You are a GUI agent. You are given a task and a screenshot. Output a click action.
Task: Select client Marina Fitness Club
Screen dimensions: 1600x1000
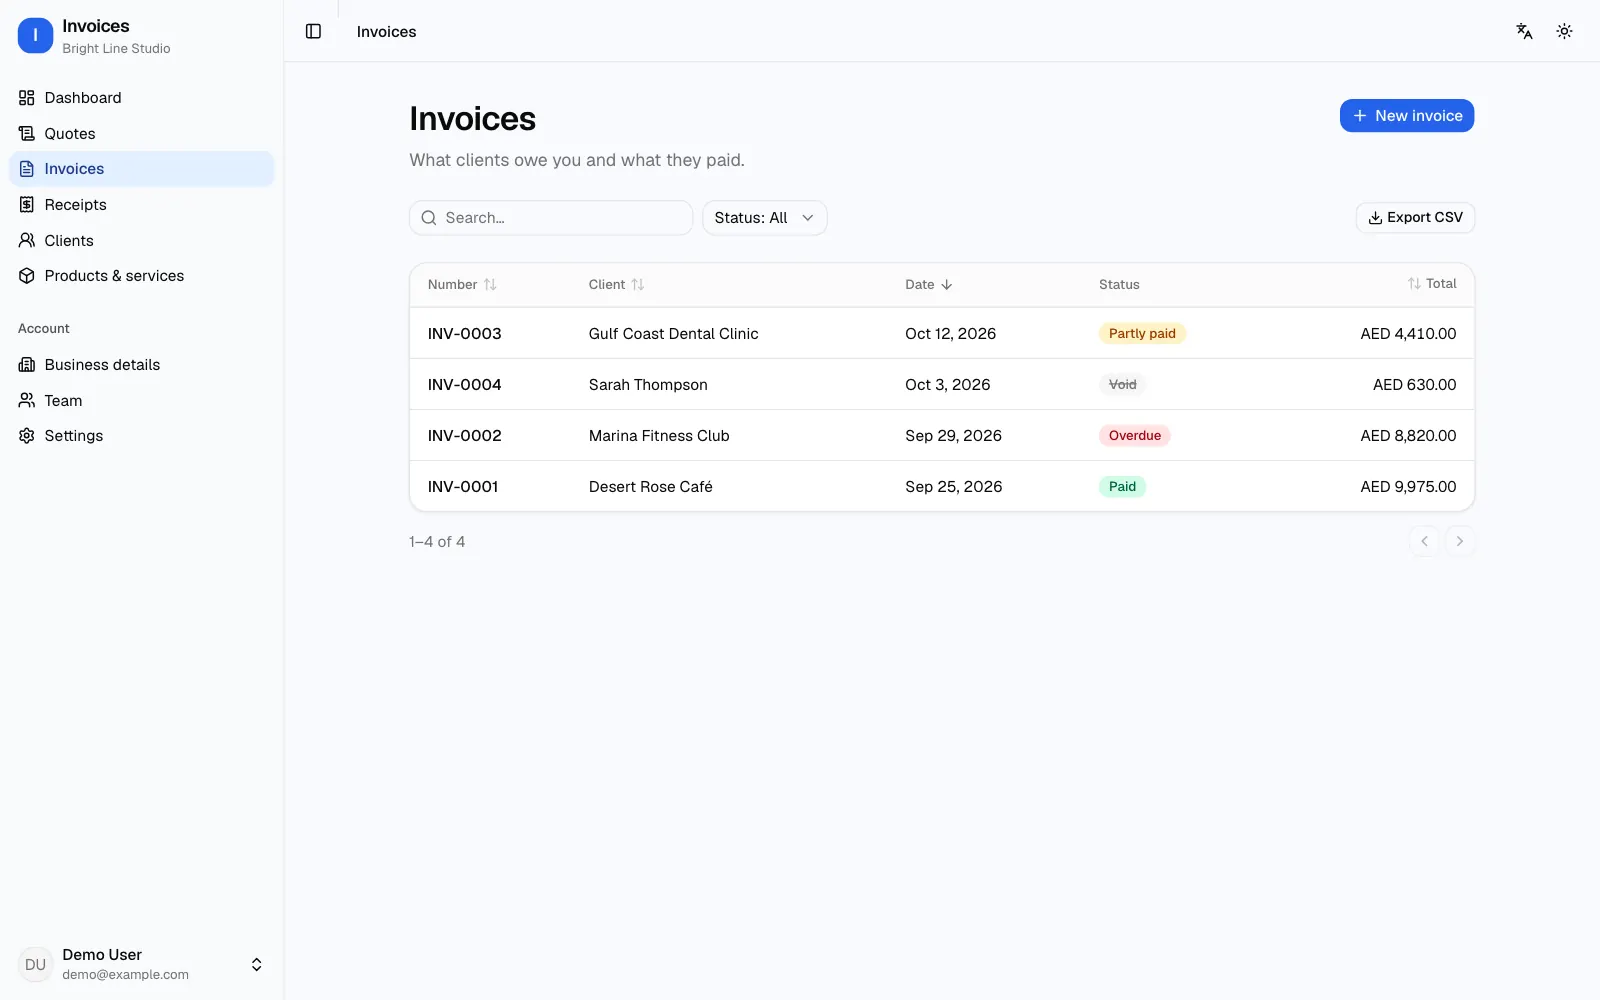tap(659, 435)
